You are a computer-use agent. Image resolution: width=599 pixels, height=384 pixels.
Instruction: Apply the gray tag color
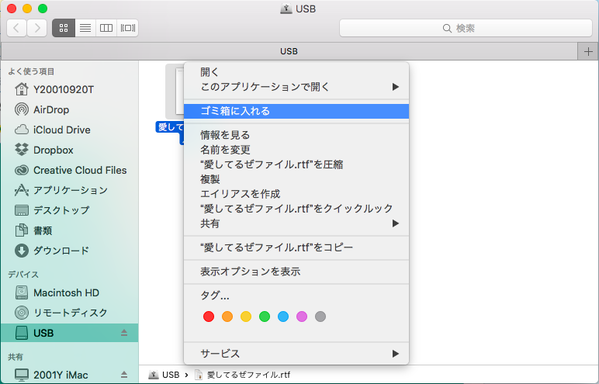[321, 316]
